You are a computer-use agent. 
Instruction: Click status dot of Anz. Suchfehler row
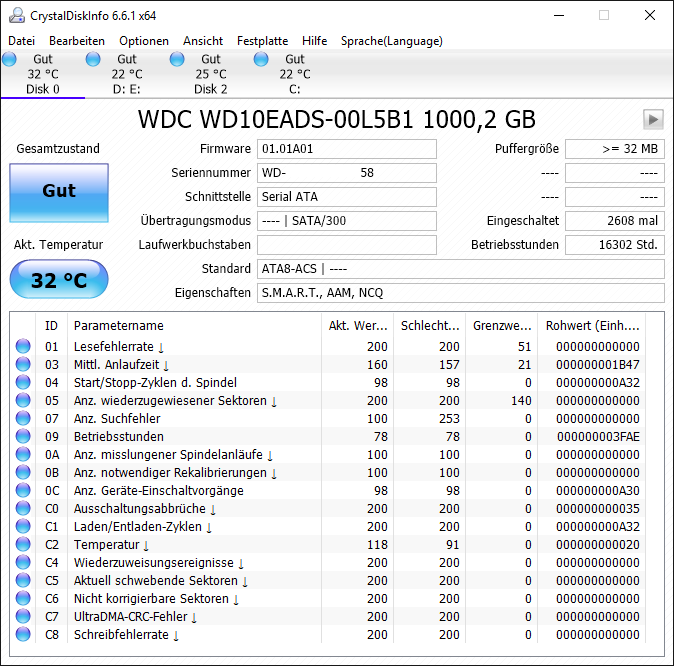23,418
